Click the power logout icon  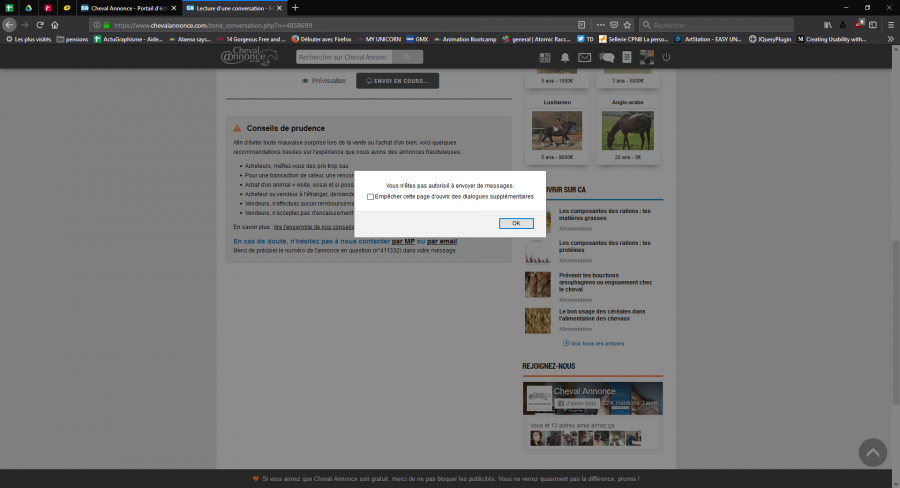[x=666, y=58]
